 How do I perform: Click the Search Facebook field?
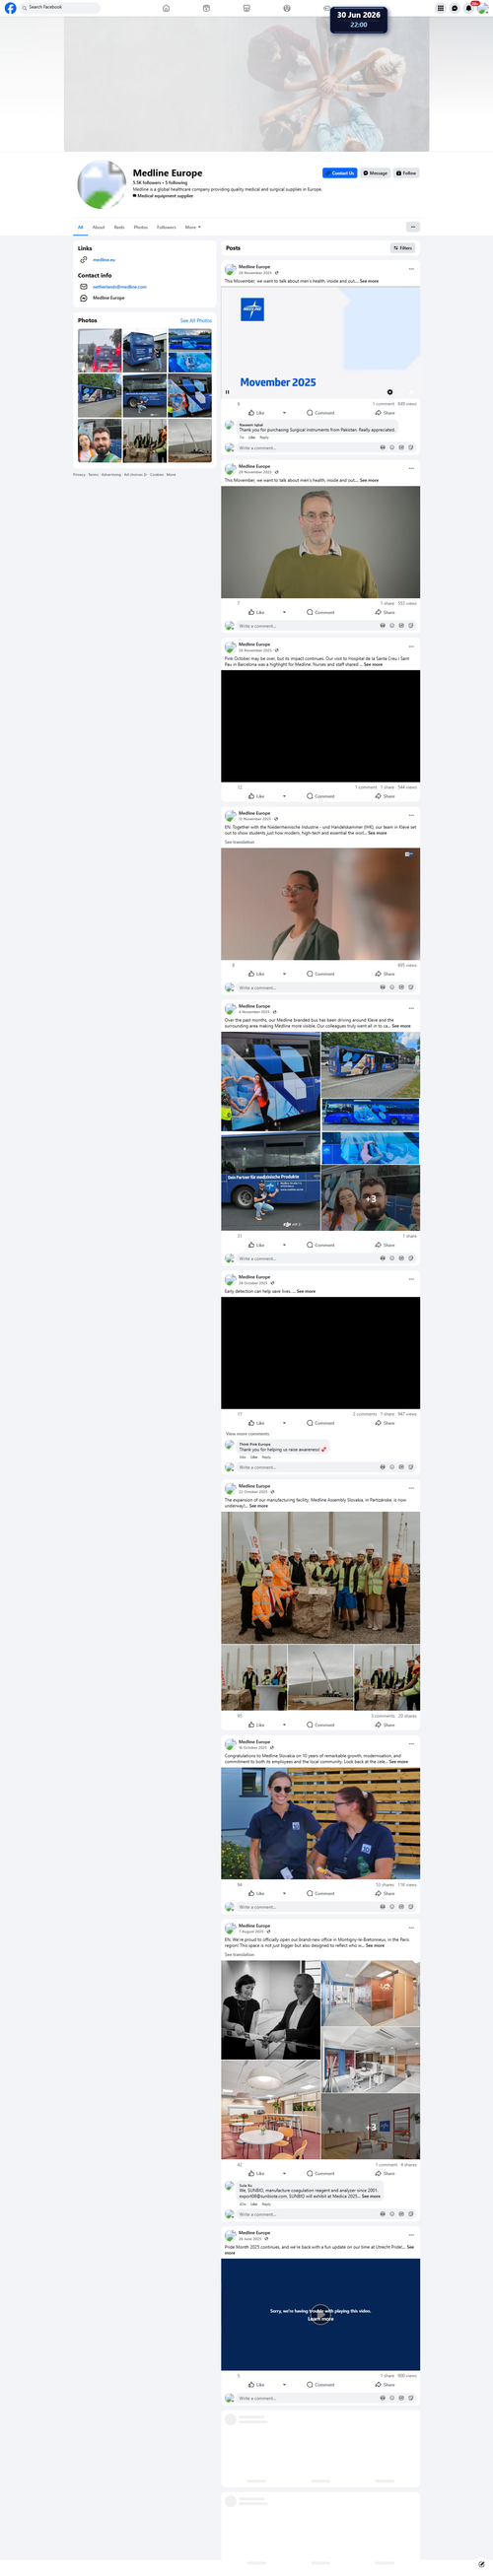pyautogui.click(x=60, y=7)
